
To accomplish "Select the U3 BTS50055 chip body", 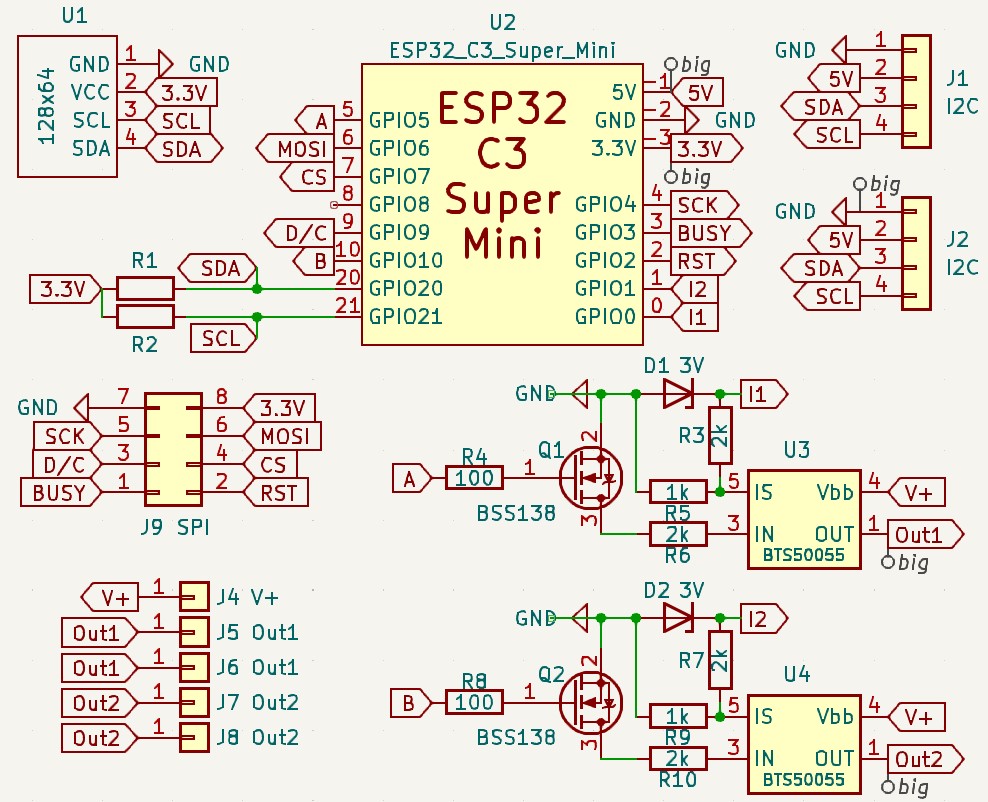I will (804, 520).
